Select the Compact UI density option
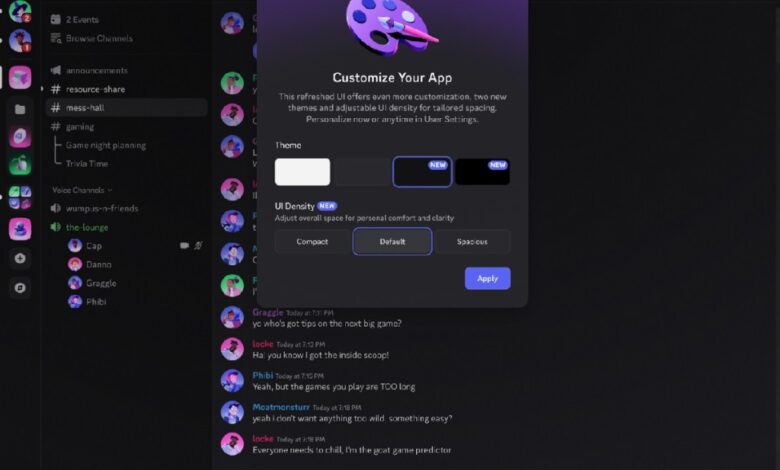 (x=312, y=242)
